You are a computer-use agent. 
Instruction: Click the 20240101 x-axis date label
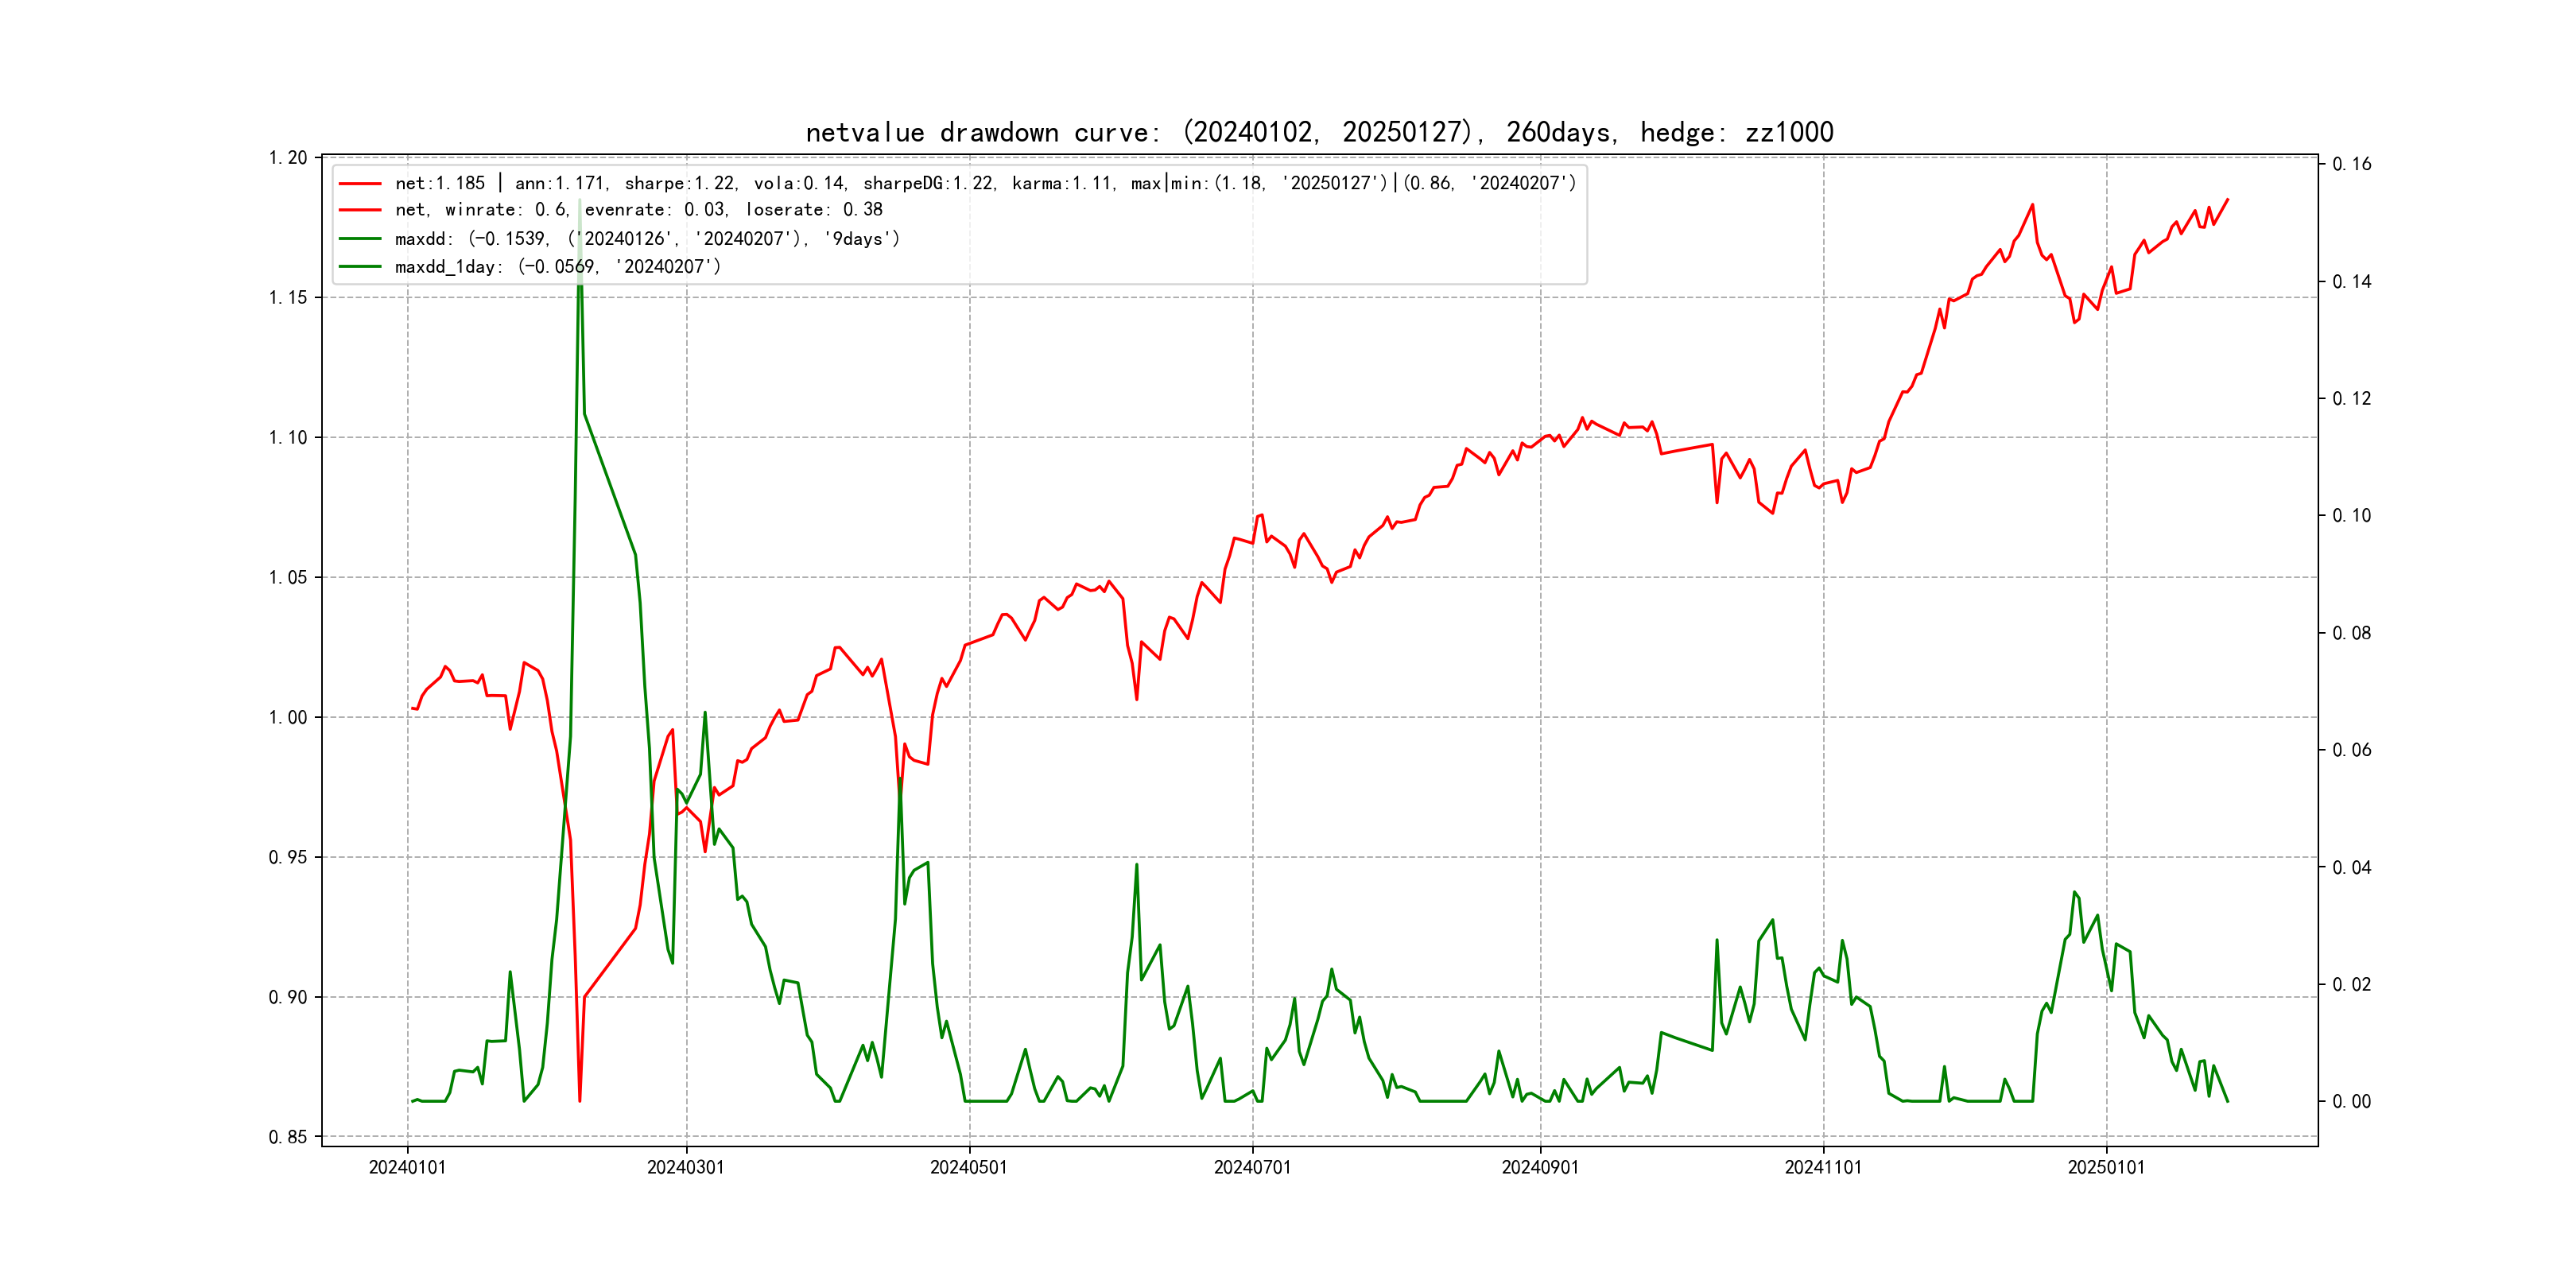point(407,1168)
